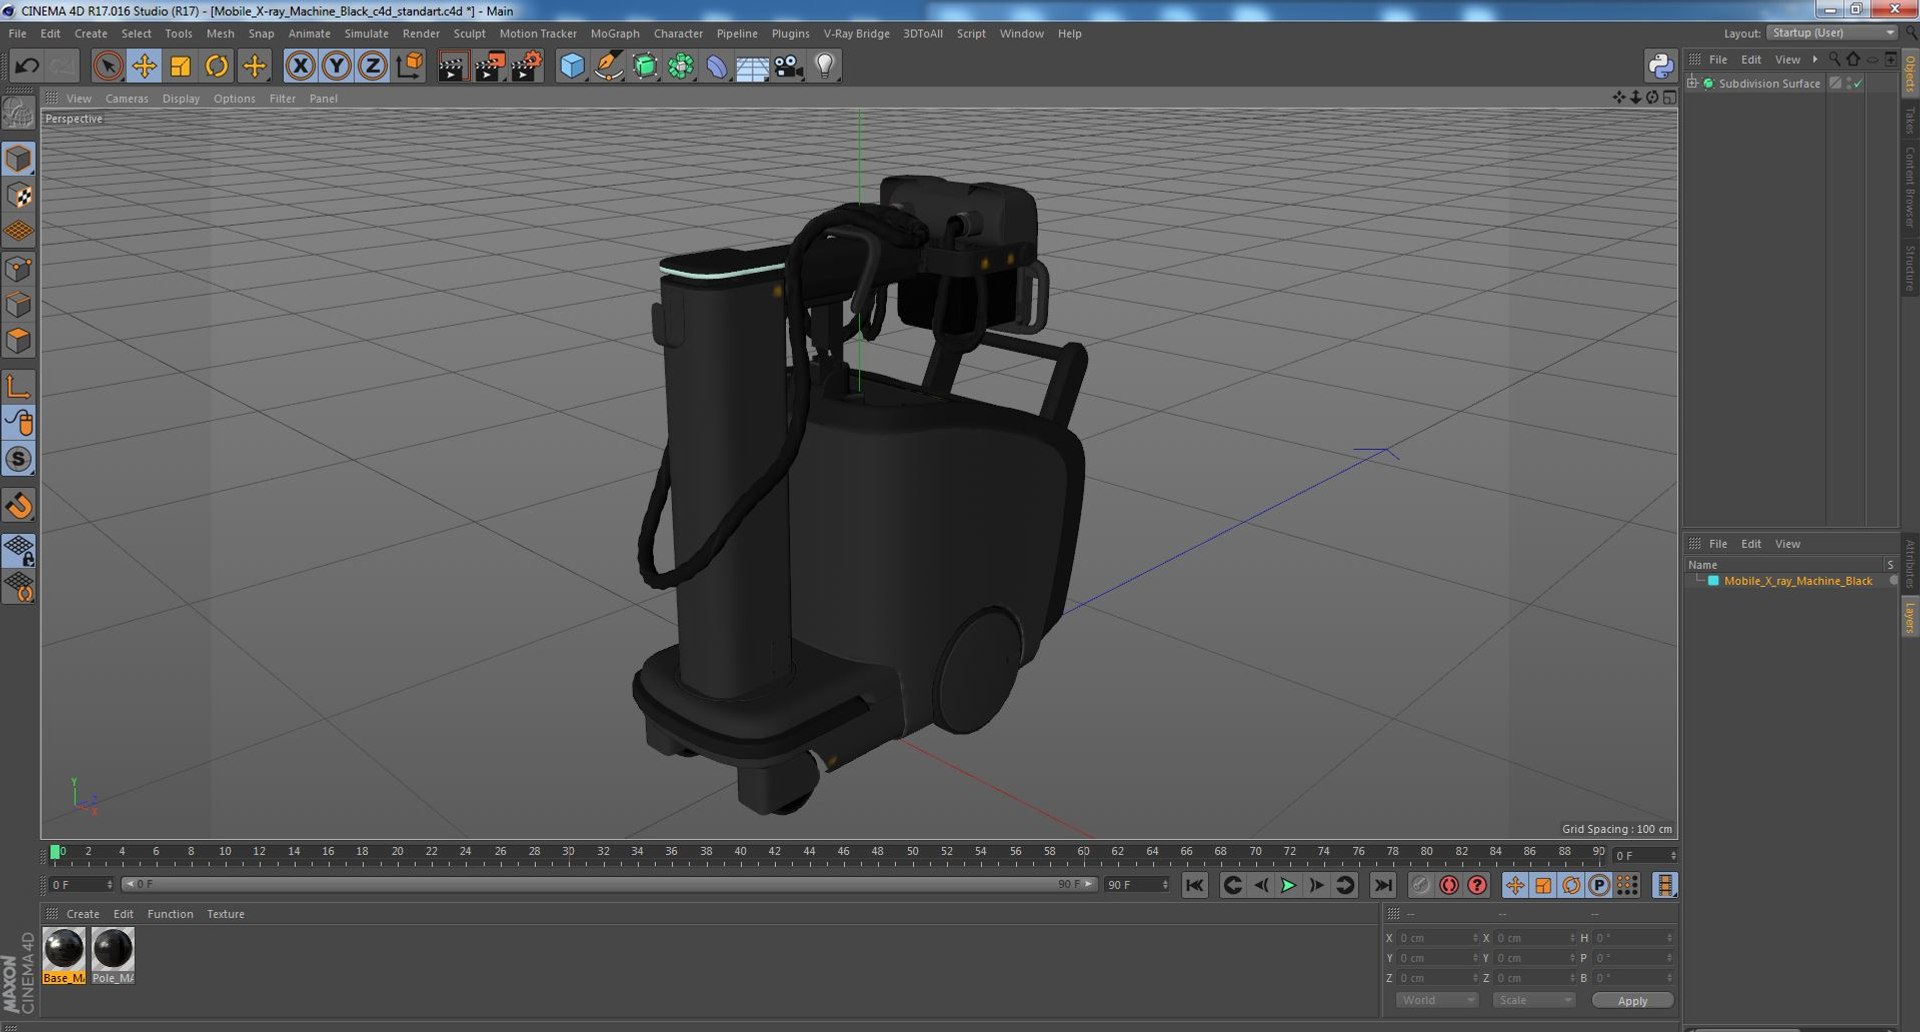
Task: Open the spline pen tools
Action: [608, 66]
